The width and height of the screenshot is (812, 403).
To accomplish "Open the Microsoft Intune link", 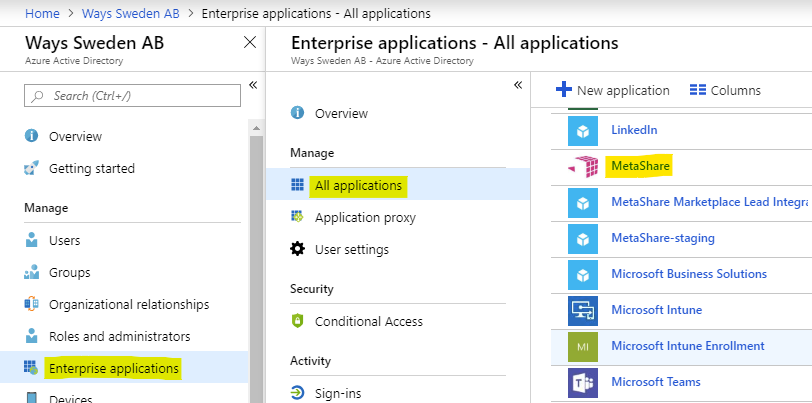I will [656, 310].
